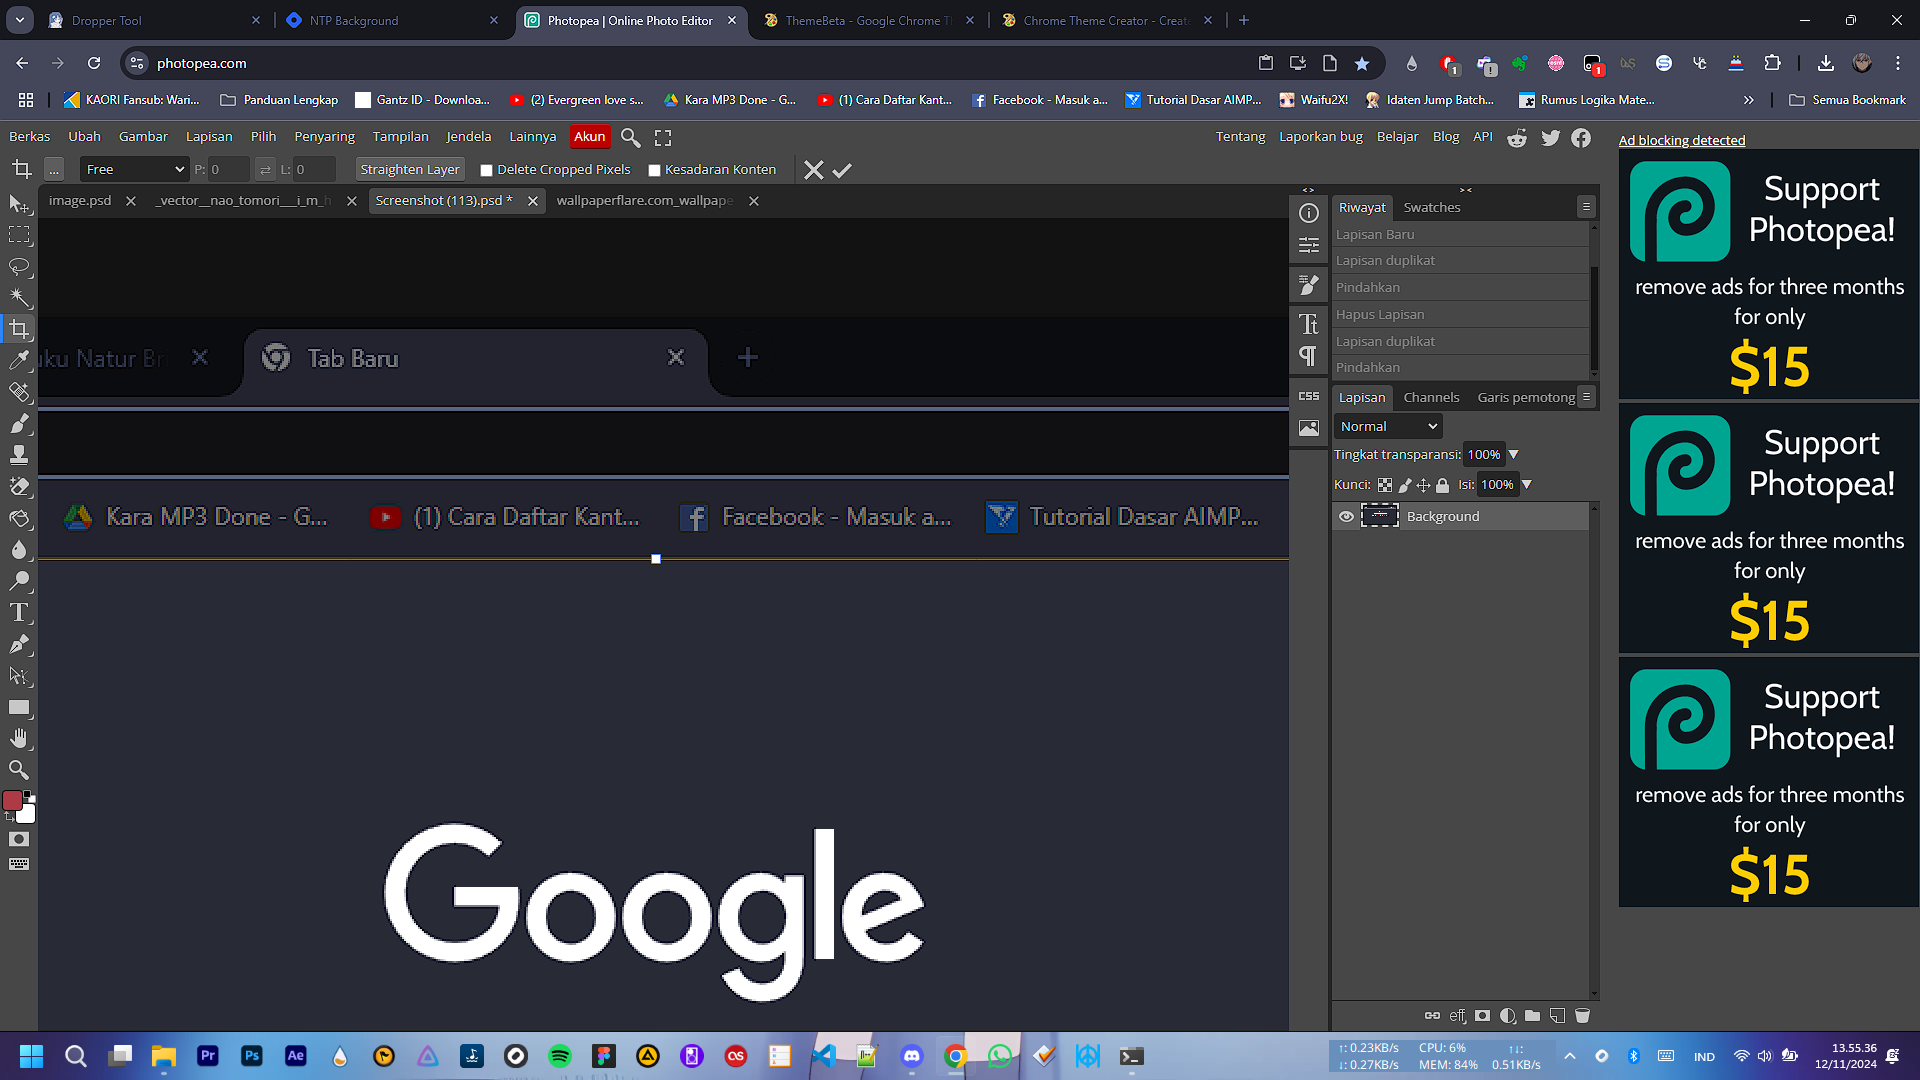Select the Rectangle shape tool
The height and width of the screenshot is (1080, 1920).
point(19,707)
